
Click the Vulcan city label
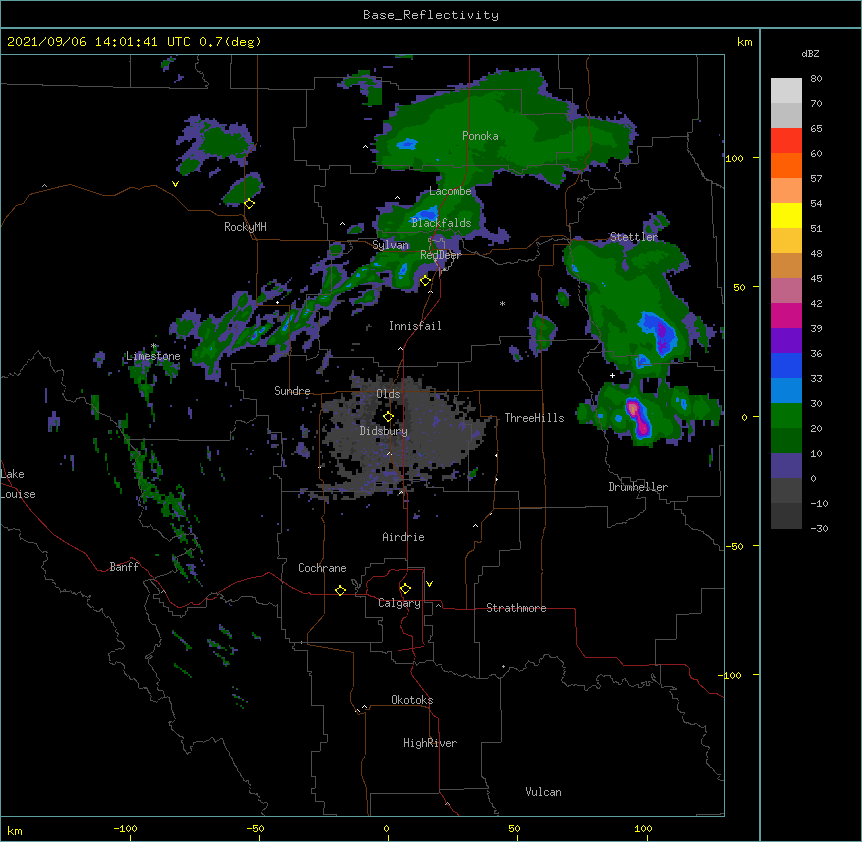(543, 792)
